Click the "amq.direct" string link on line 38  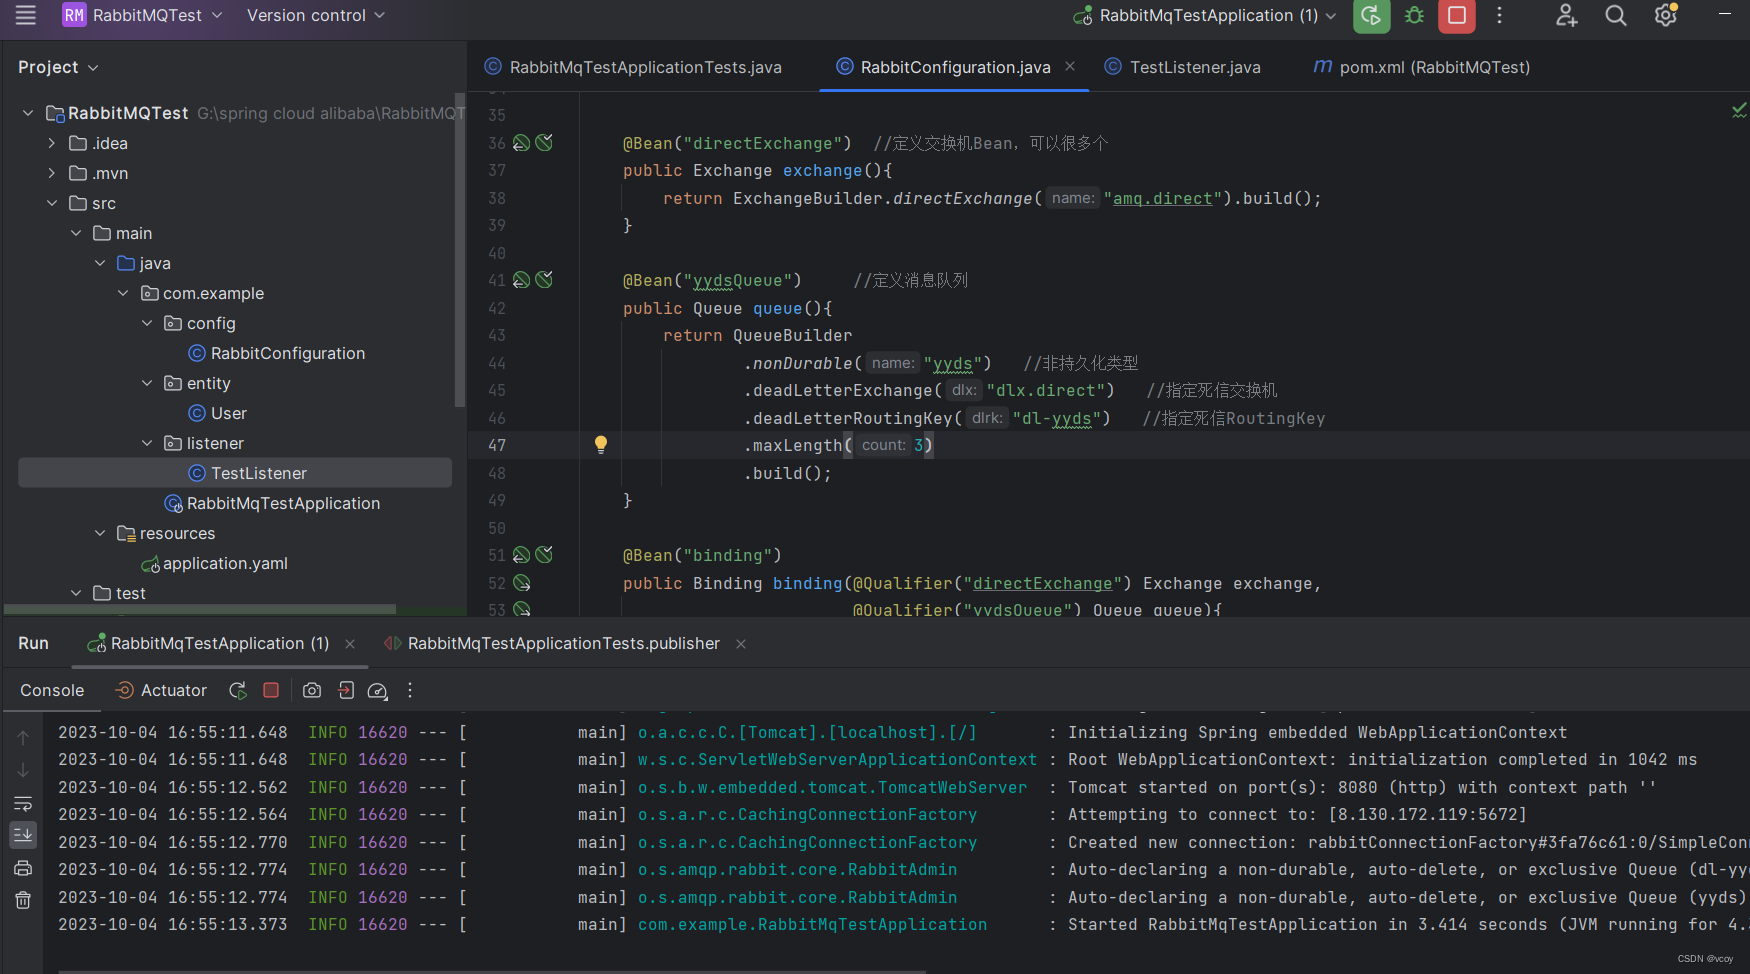click(x=1163, y=198)
